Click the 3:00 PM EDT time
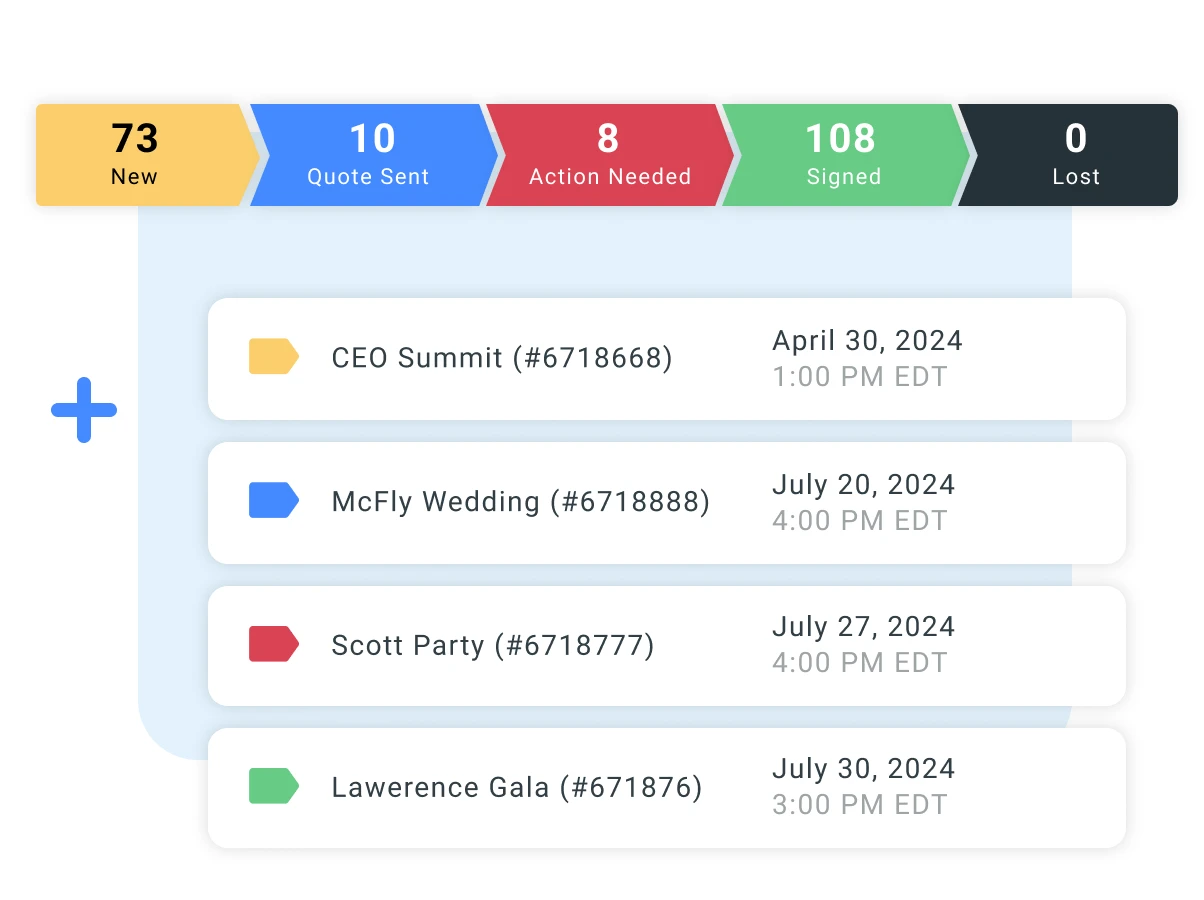The image size is (1204, 900). (x=859, y=805)
